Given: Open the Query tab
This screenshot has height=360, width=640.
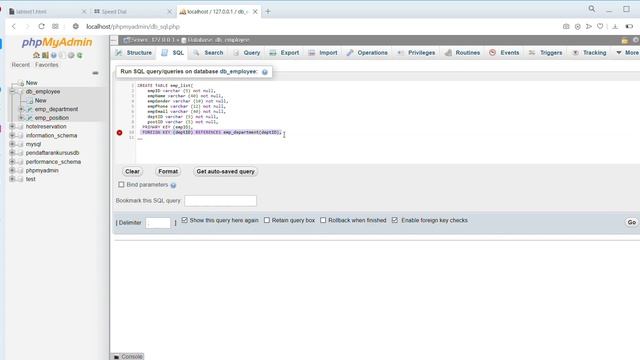Looking at the screenshot, I should click(247, 53).
